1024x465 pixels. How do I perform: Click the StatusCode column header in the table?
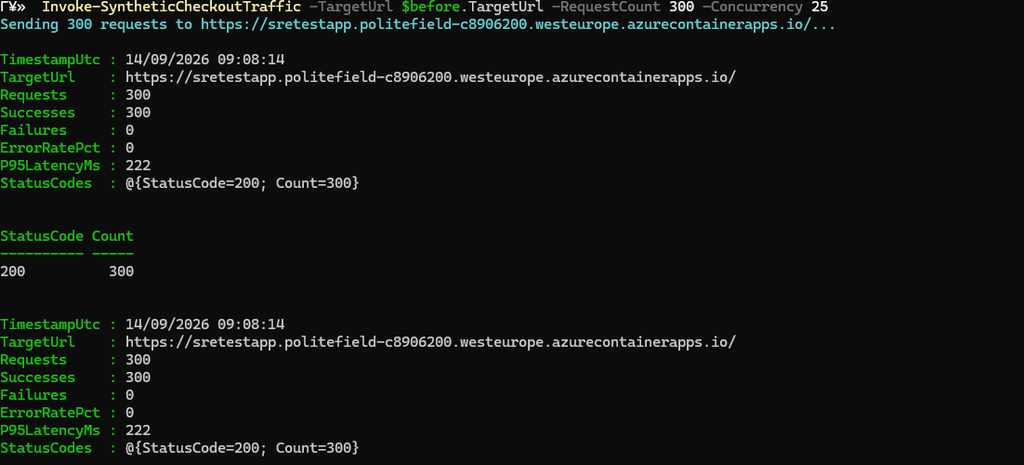(x=42, y=236)
